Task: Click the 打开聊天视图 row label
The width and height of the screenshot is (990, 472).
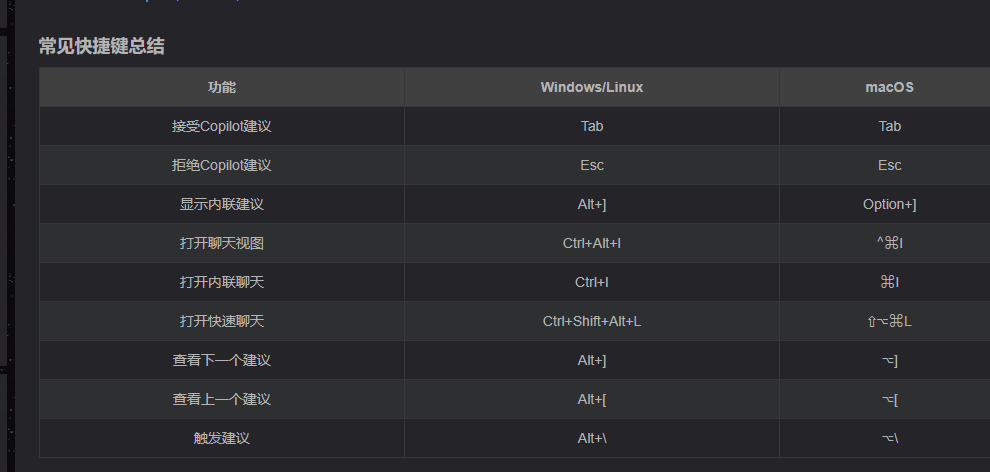Action: click(x=222, y=243)
